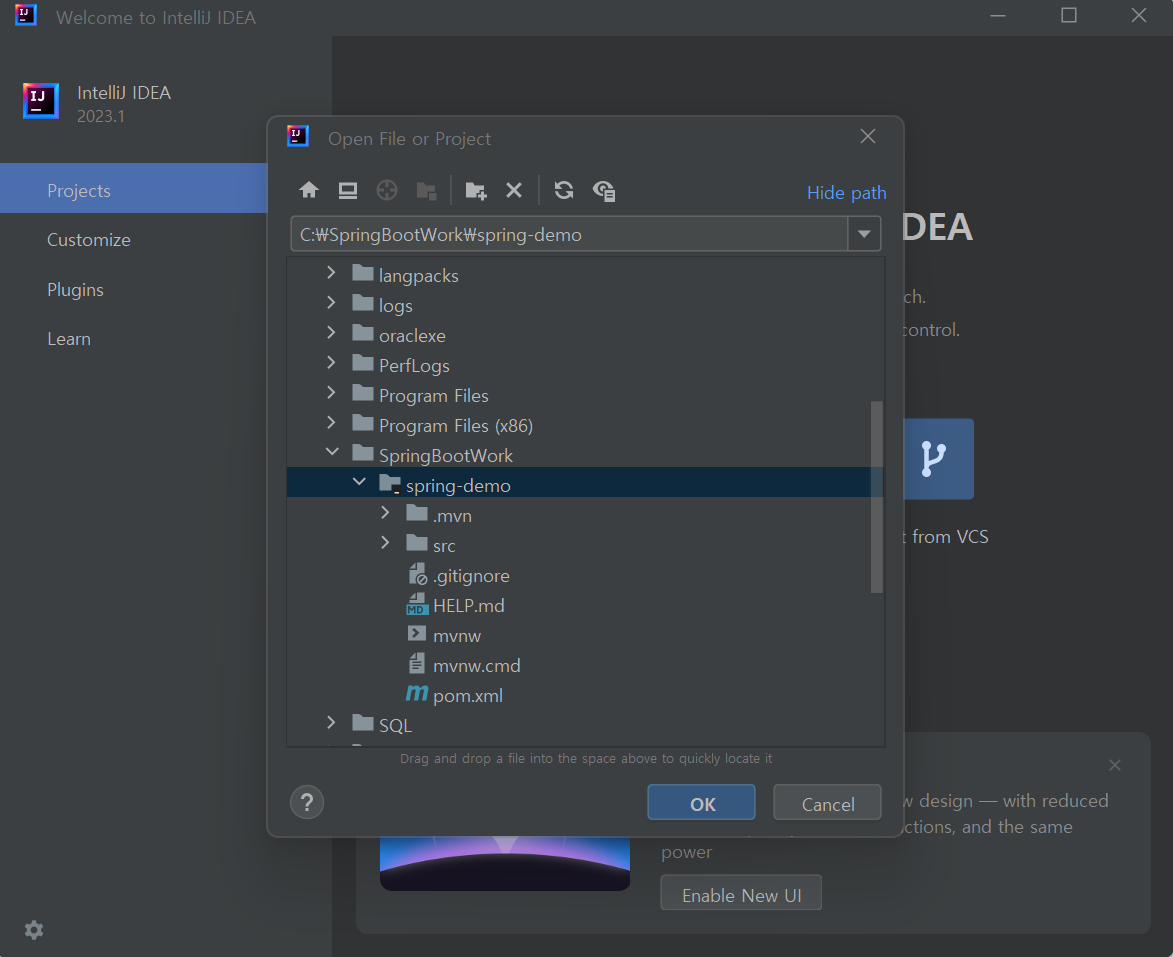1173x957 pixels.
Task: Click the Cancel button
Action: pyautogui.click(x=827, y=803)
